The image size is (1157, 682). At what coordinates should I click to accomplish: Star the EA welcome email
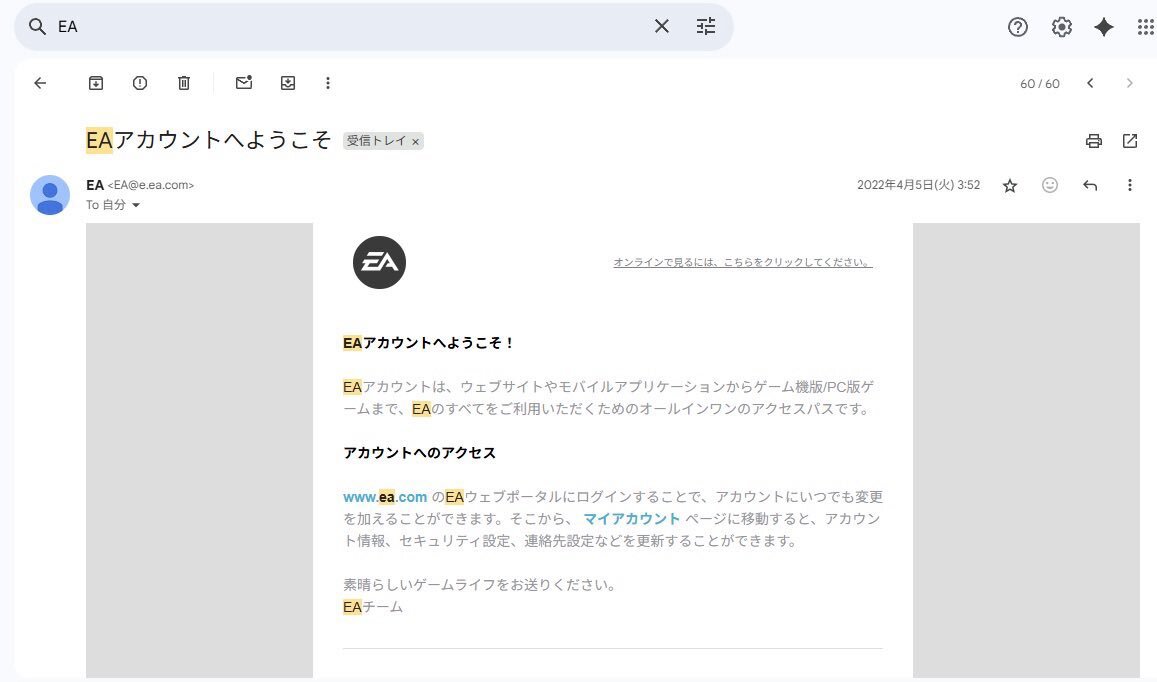1010,185
